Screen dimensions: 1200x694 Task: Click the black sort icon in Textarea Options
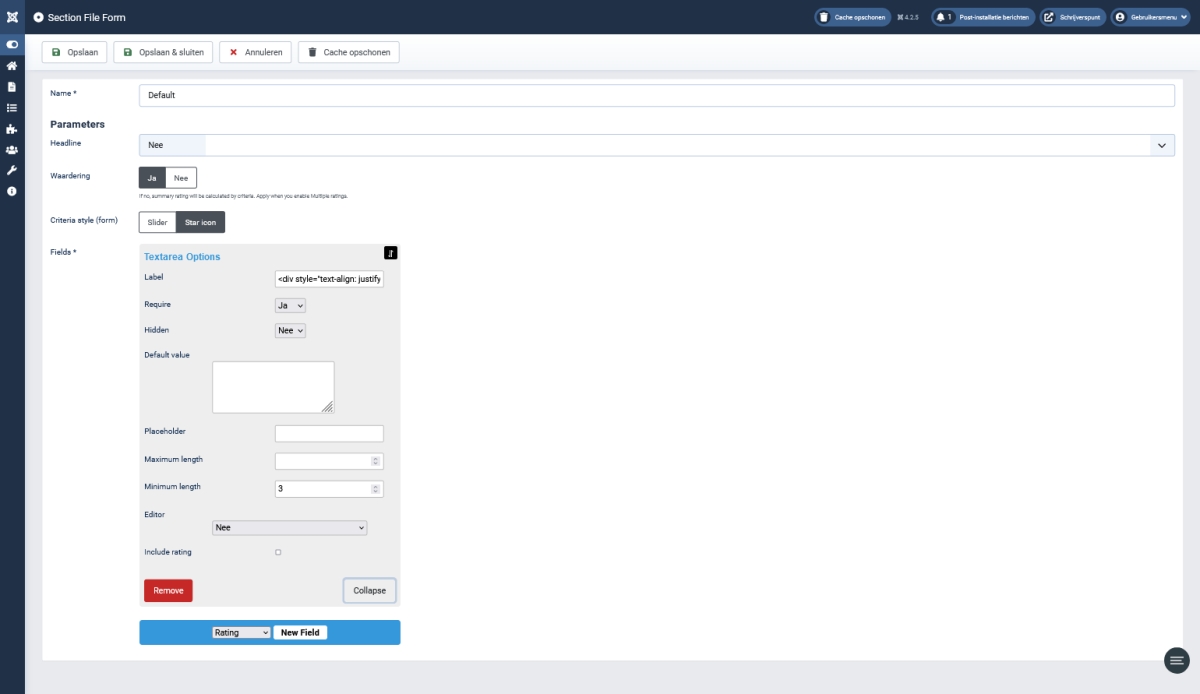tap(390, 253)
